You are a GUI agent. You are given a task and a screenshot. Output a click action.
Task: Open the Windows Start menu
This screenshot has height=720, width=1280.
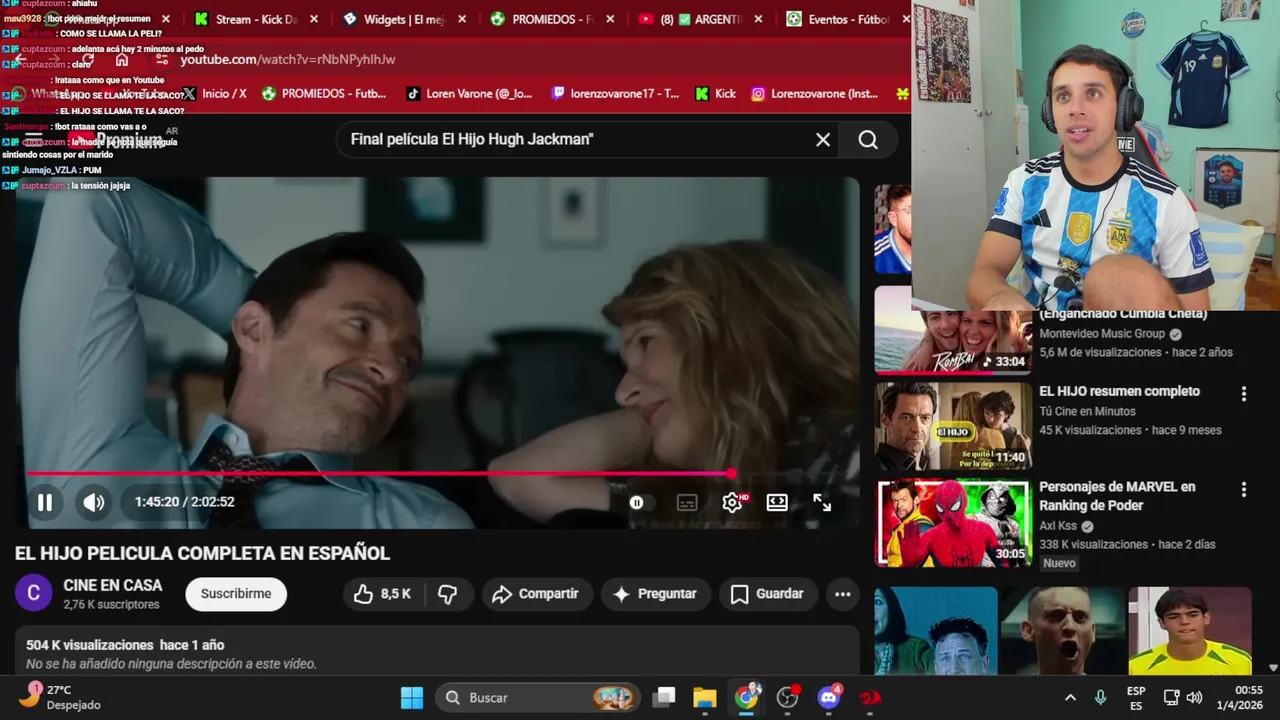point(412,698)
